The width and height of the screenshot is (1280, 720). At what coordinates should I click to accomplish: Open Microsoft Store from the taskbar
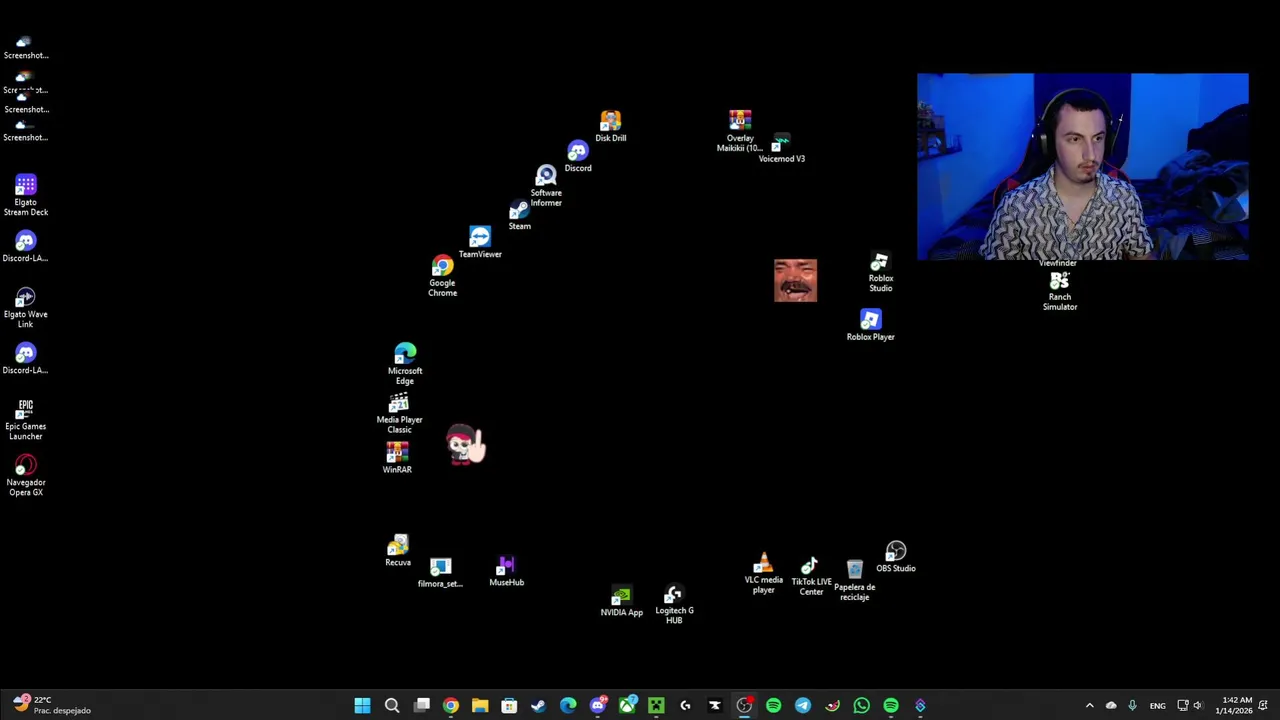coord(509,706)
